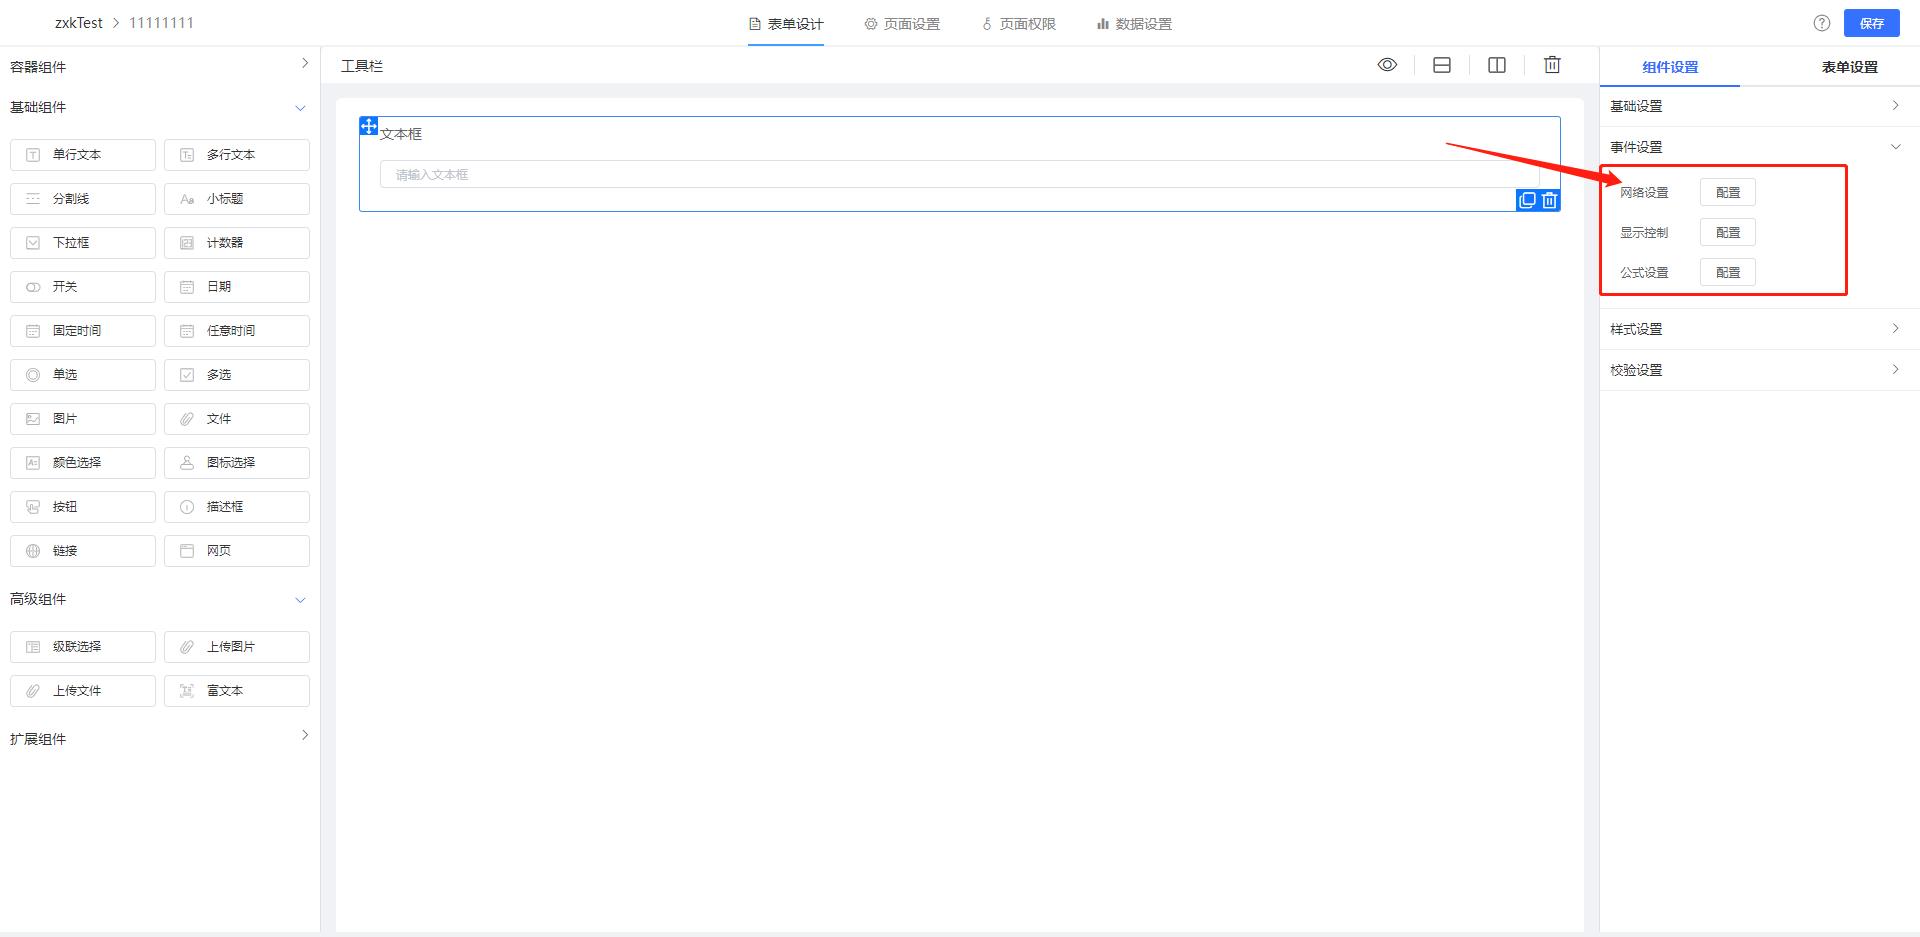Viewport: 1920px width, 937px height.
Task: Add the 上传文件 component
Action: (x=83, y=691)
